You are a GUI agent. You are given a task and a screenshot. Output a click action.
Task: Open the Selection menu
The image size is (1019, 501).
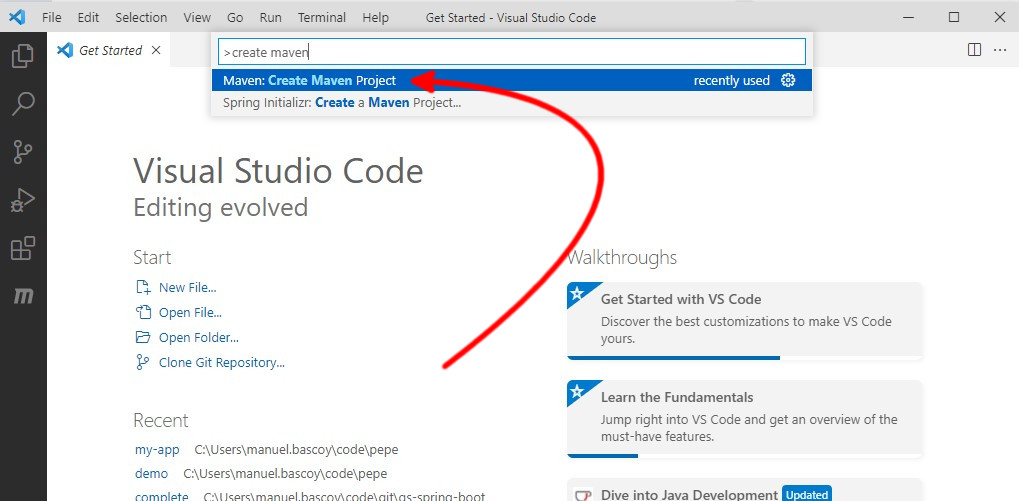point(141,17)
